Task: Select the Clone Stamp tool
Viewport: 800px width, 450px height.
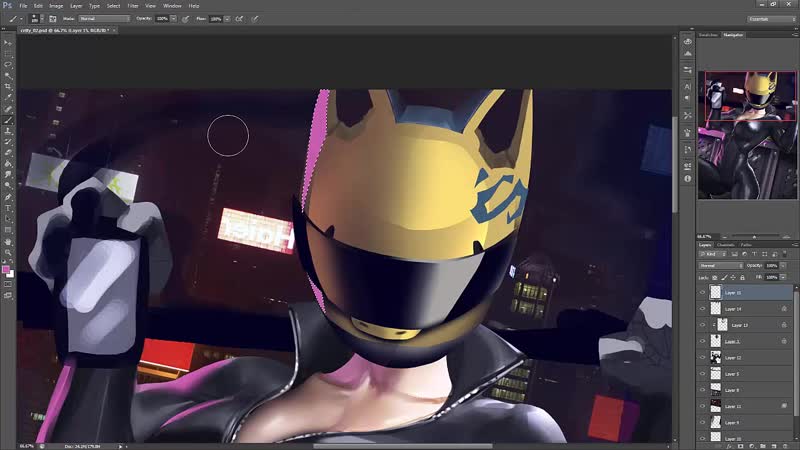Action: [8, 131]
